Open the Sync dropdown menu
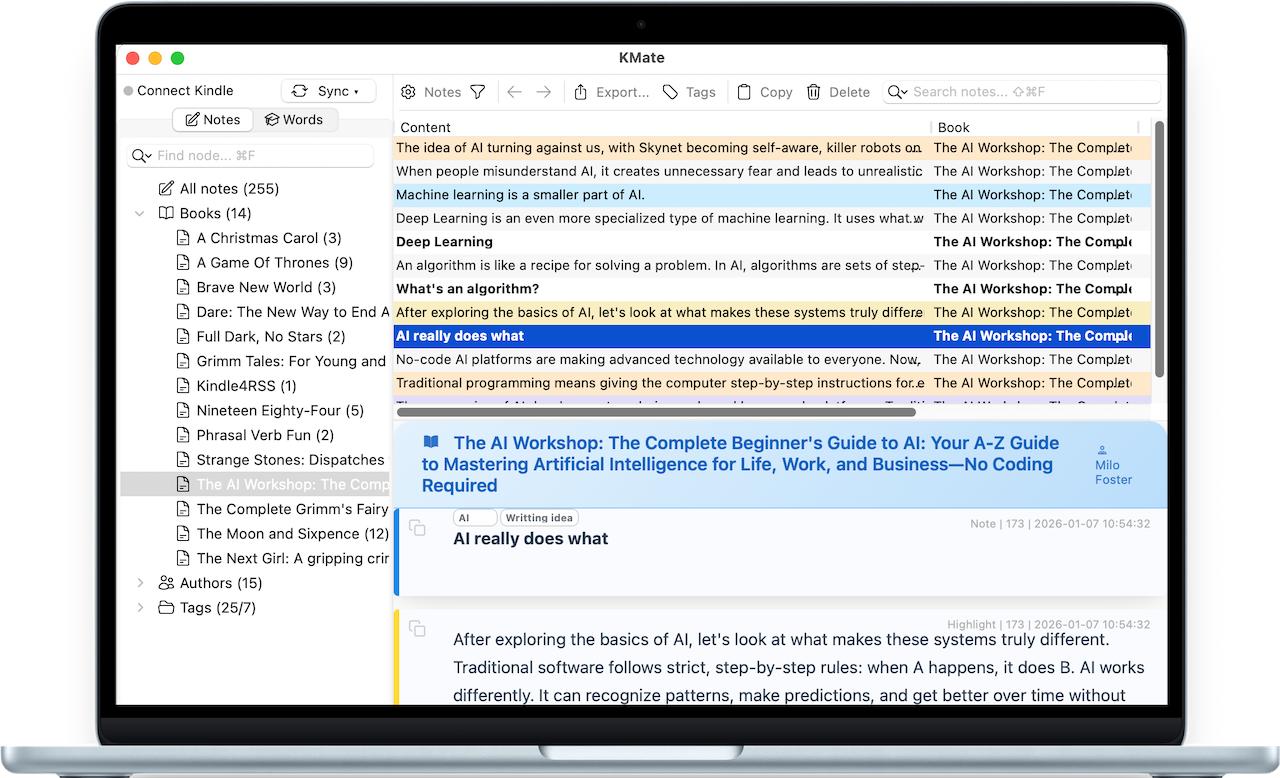The width and height of the screenshot is (1280, 778). pyautogui.click(x=327, y=91)
